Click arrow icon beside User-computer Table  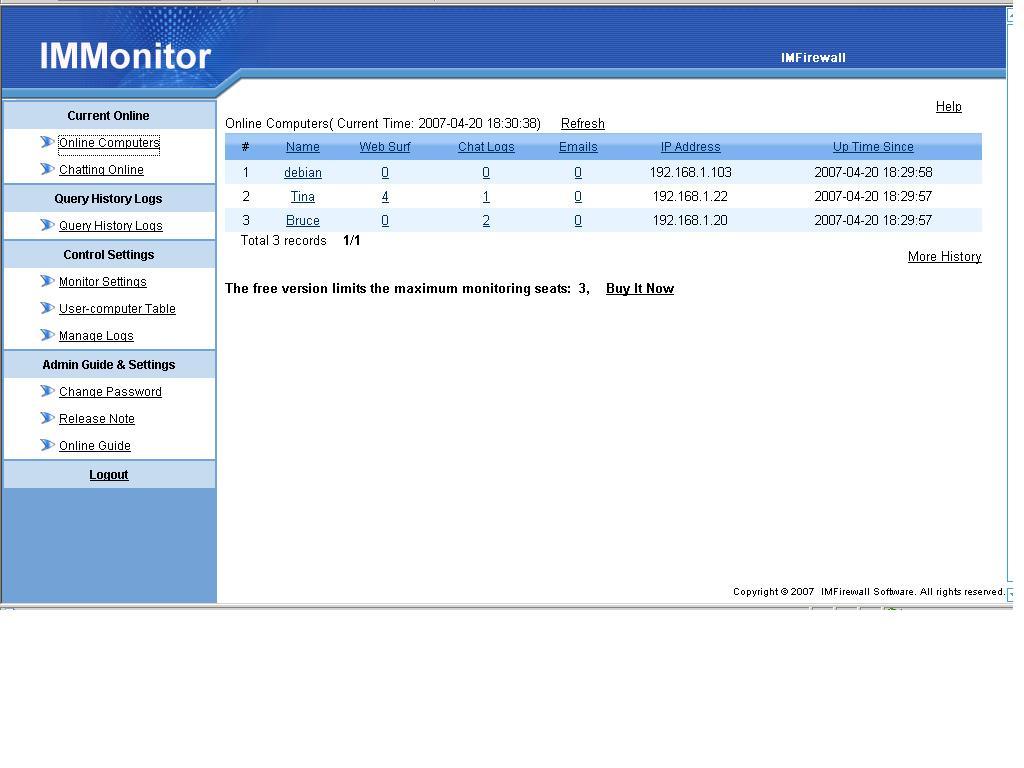[x=47, y=308]
